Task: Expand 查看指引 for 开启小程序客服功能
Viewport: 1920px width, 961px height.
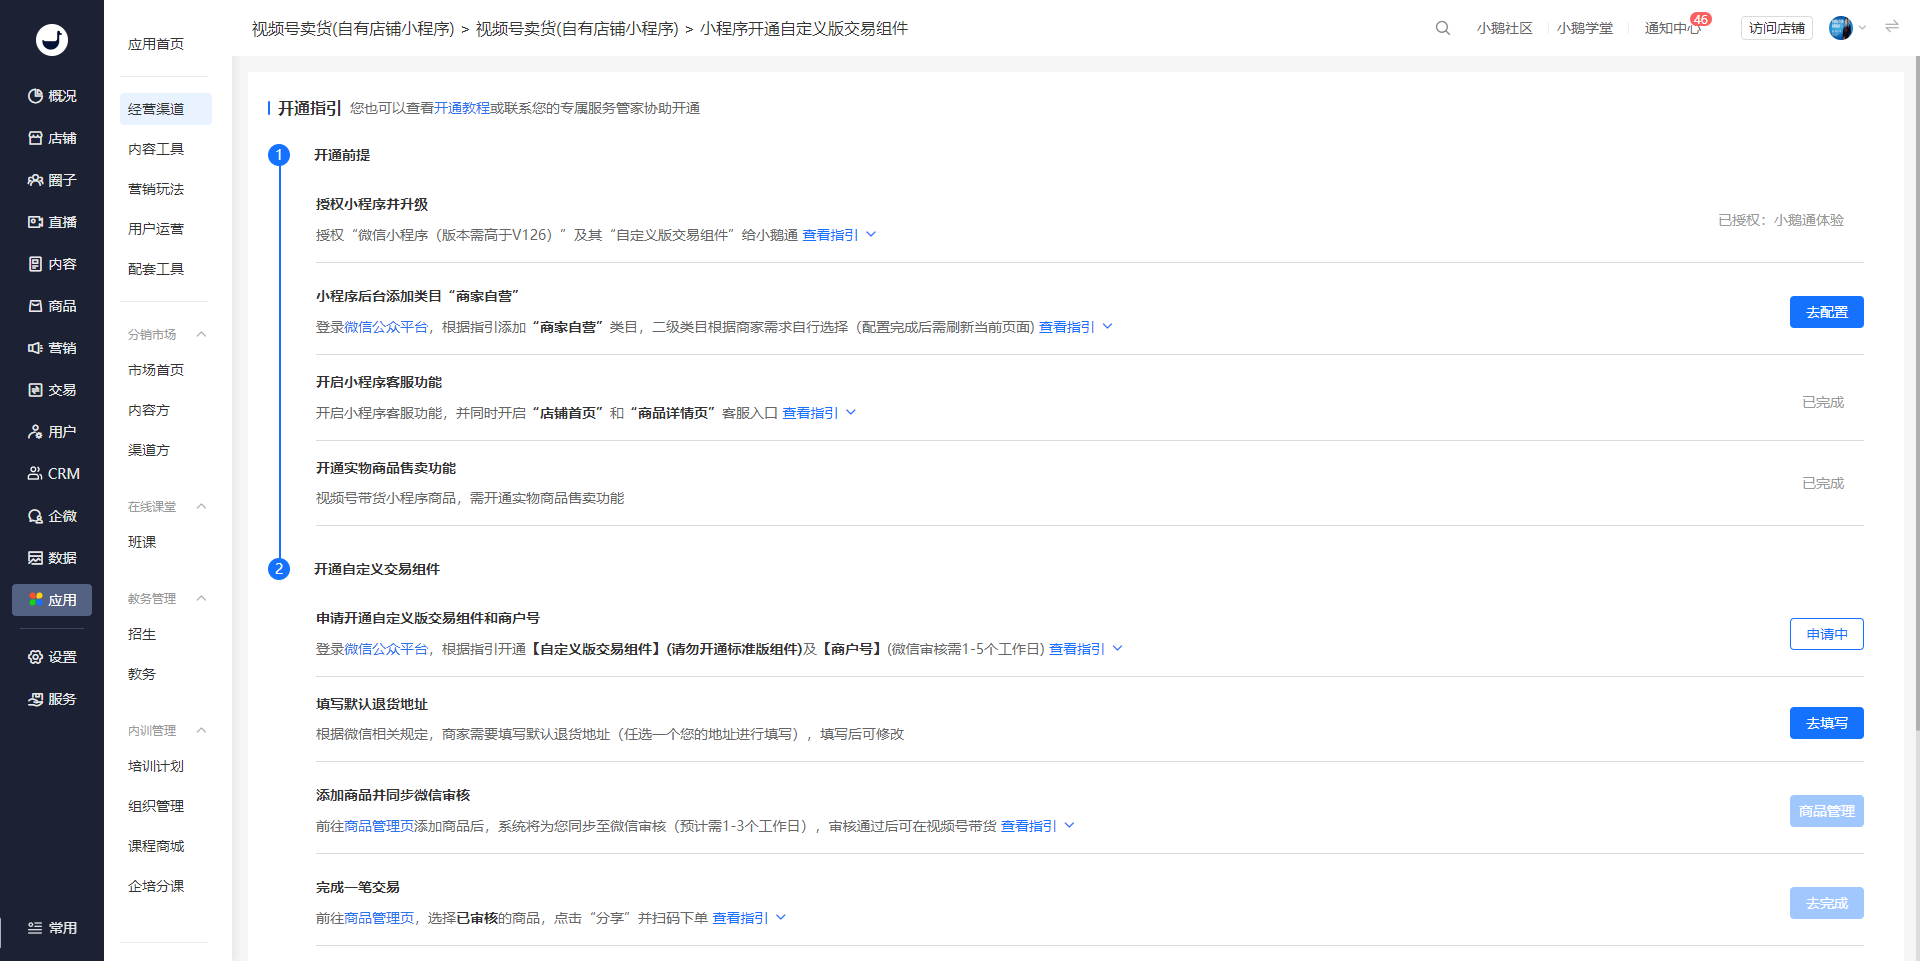Action: 819,413
